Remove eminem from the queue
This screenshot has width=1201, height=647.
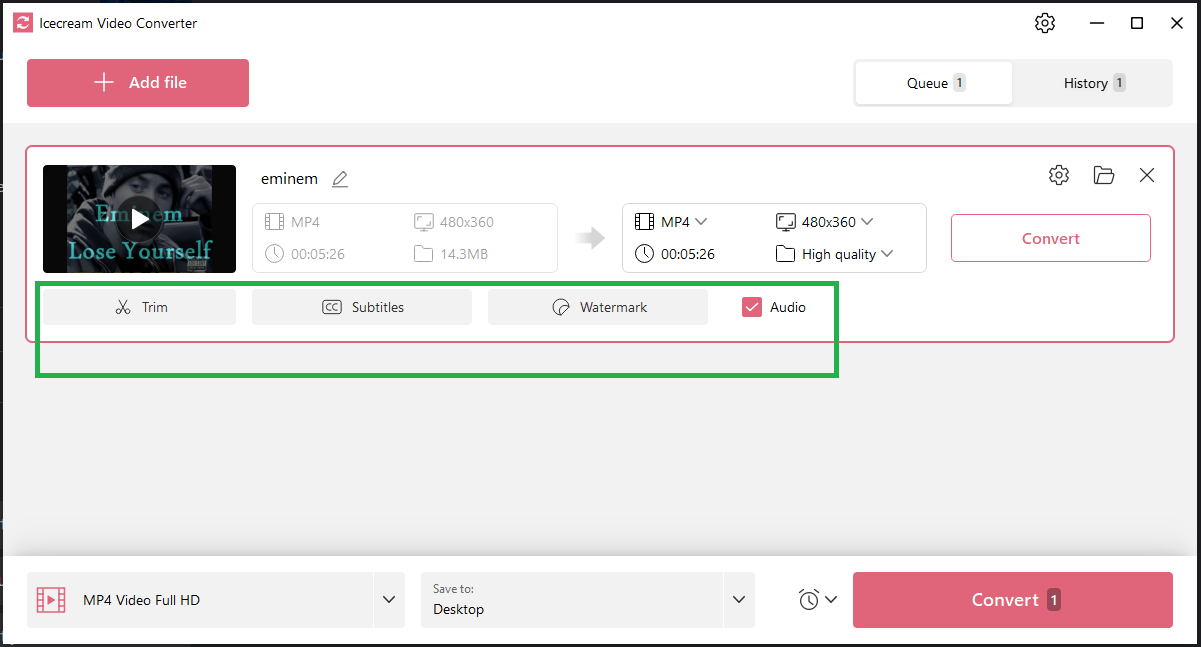1147,175
